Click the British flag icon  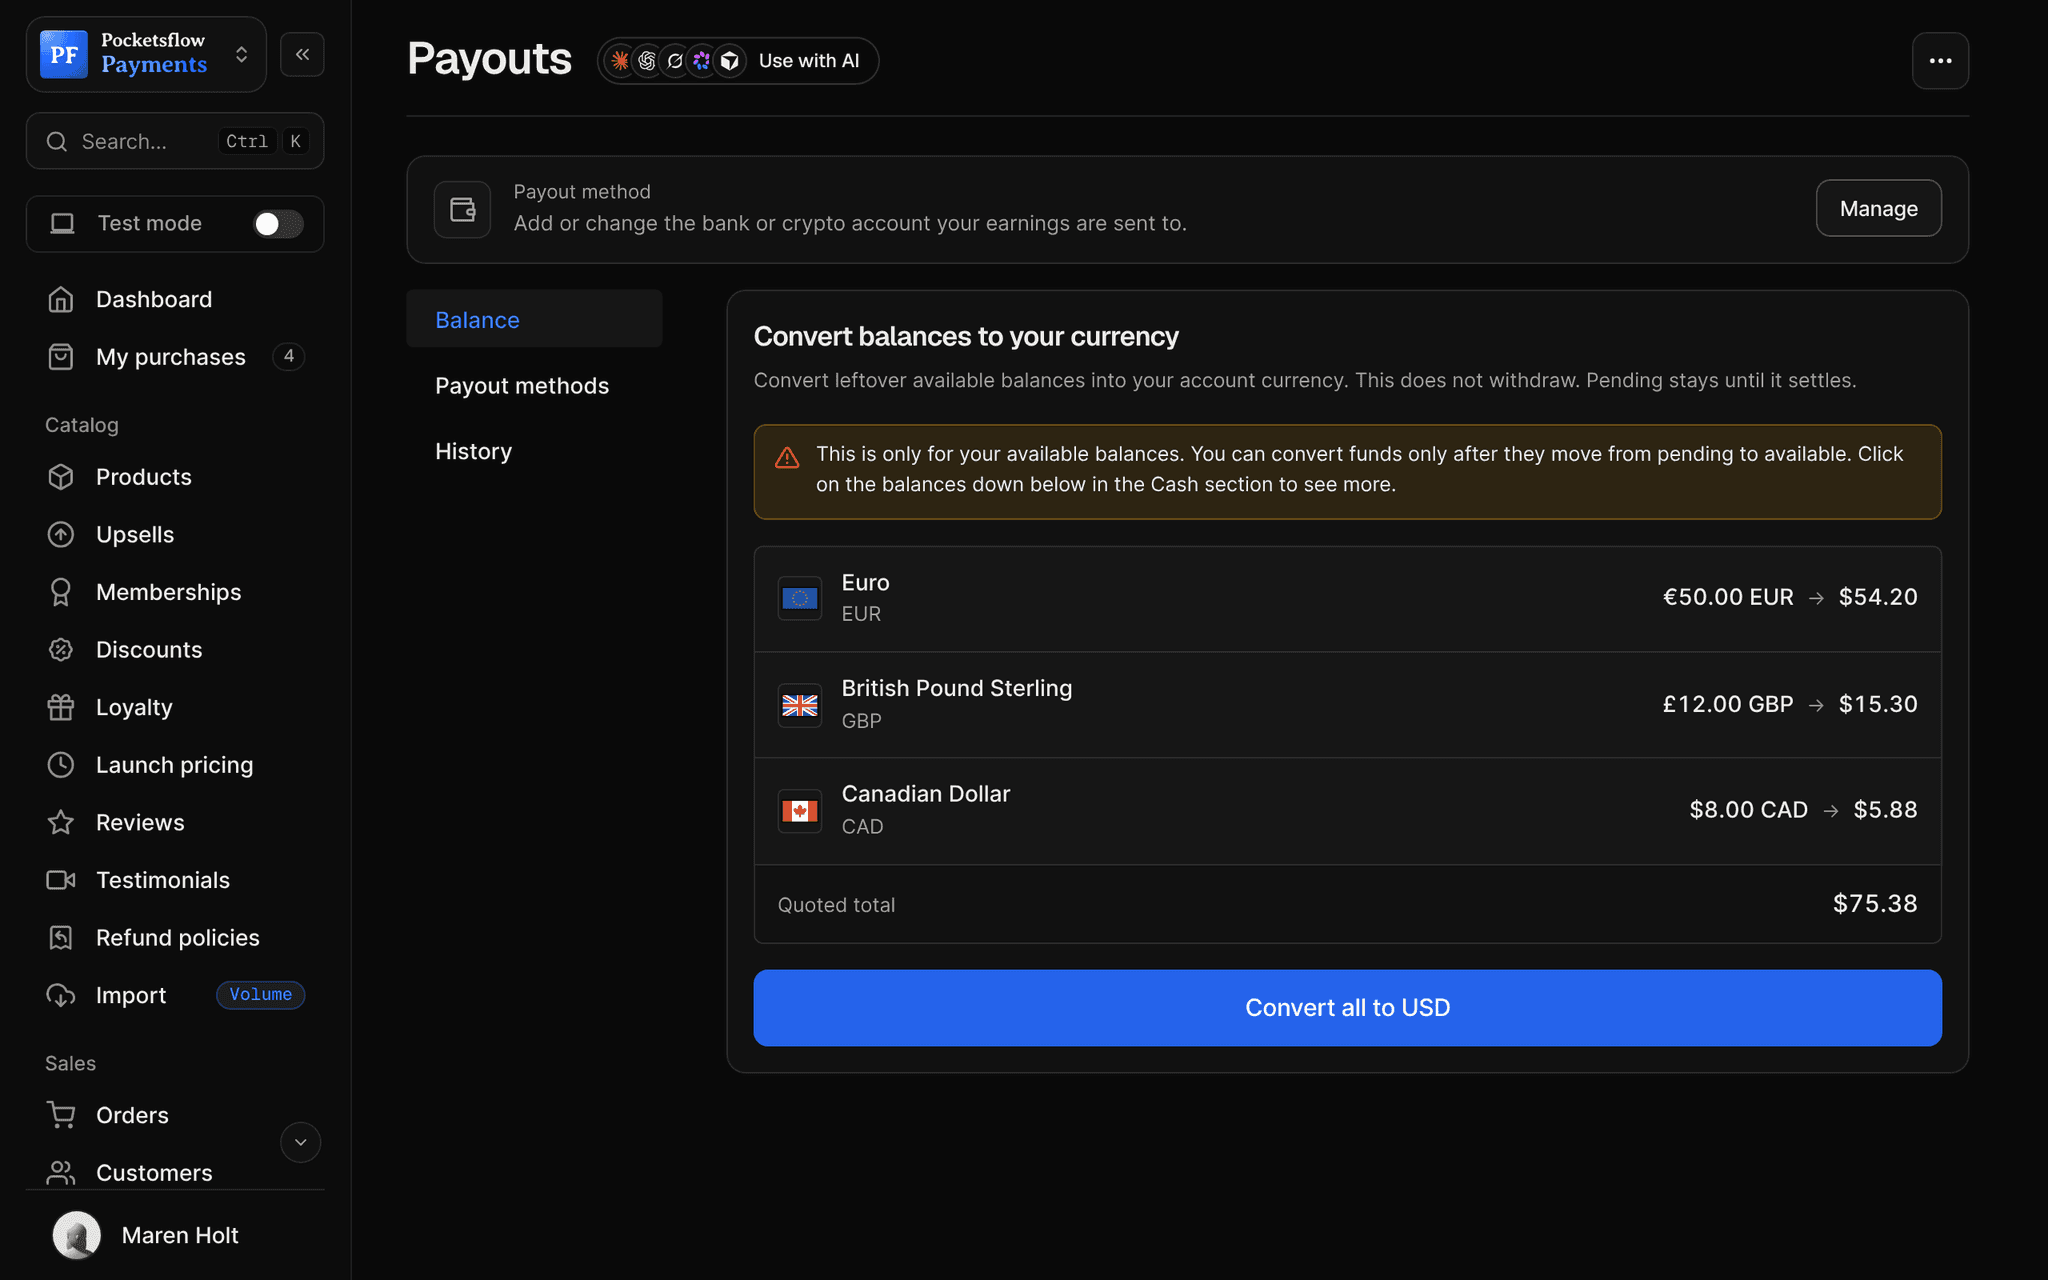pyautogui.click(x=799, y=705)
